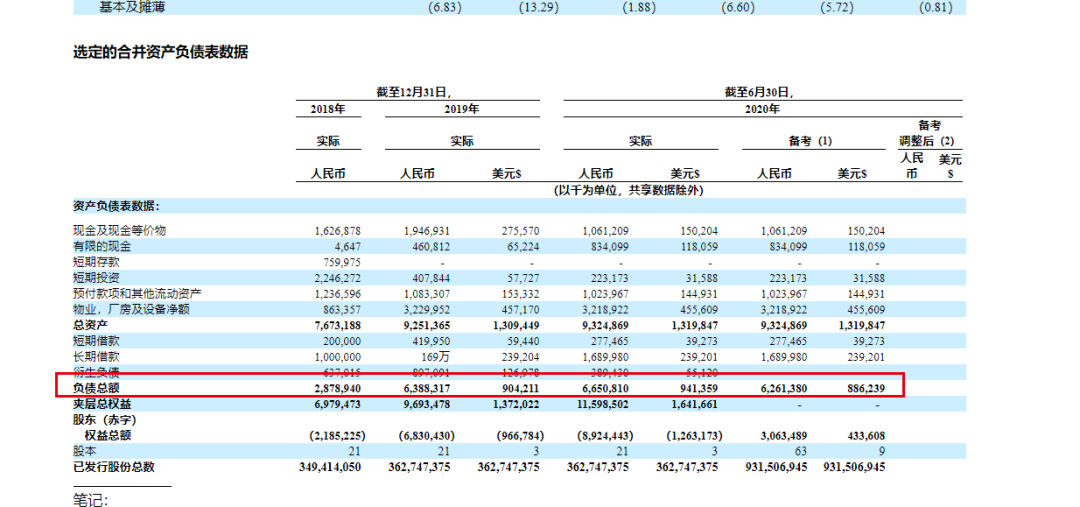Screen dimensions: 1080x507
Task: Click the 短期存款 row label
Action: click(99, 262)
